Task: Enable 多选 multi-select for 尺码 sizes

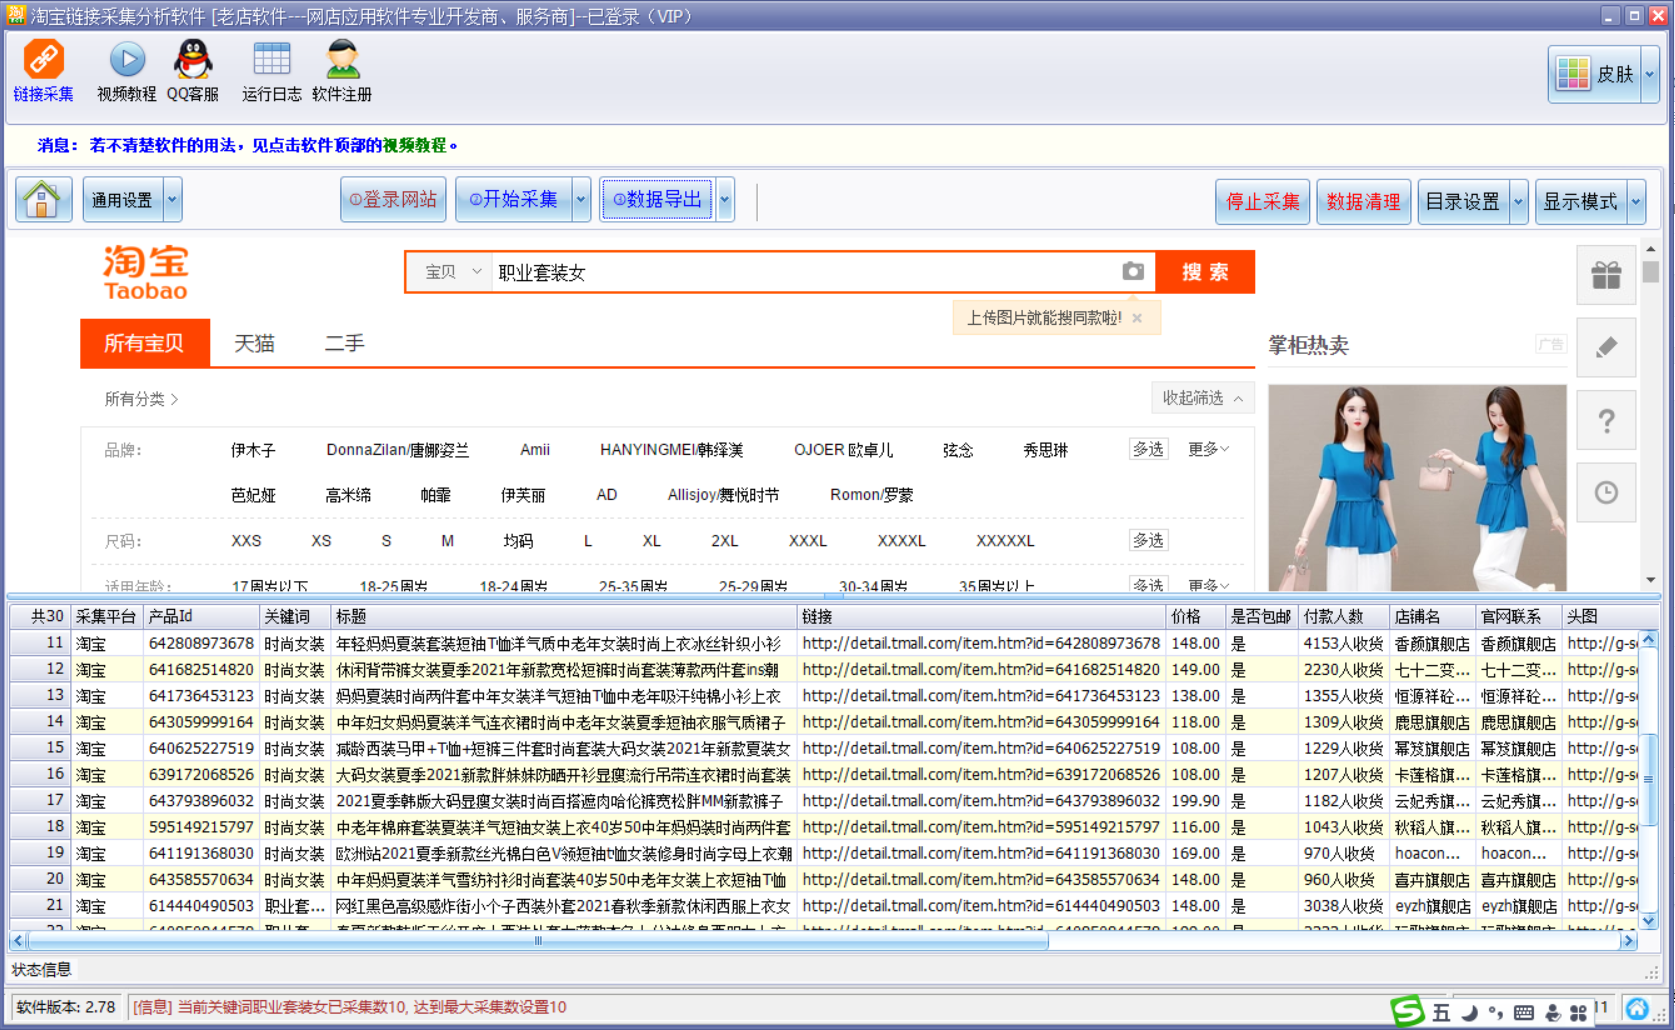Action: tap(1148, 540)
